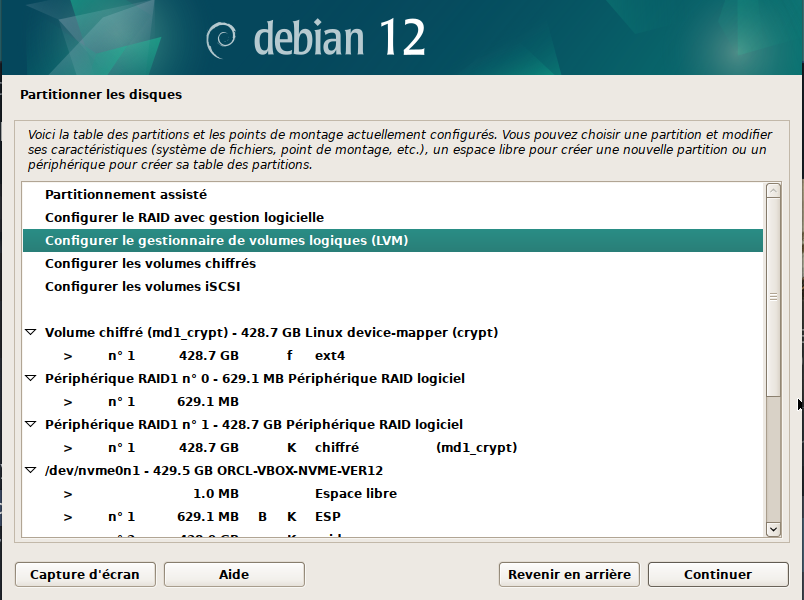Screen dimensions: 804x600
Task: Click the partition list scrollbar thumb
Action: click(773, 297)
